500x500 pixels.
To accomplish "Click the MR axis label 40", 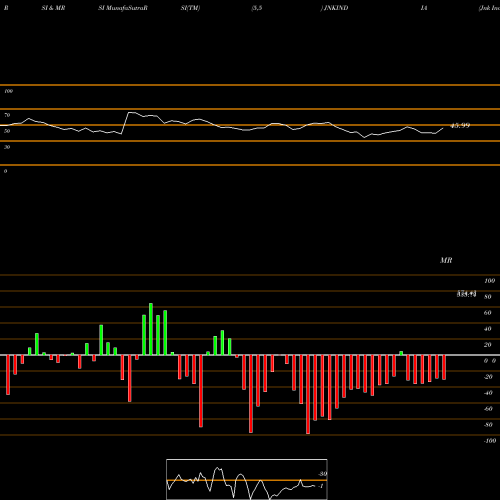I will tap(488, 329).
